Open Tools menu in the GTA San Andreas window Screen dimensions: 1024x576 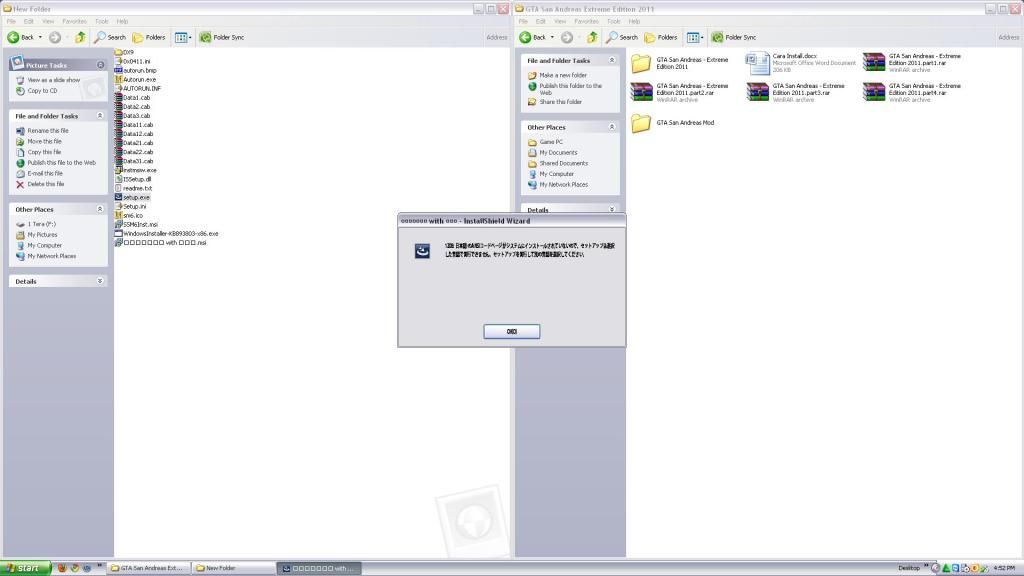[x=613, y=22]
